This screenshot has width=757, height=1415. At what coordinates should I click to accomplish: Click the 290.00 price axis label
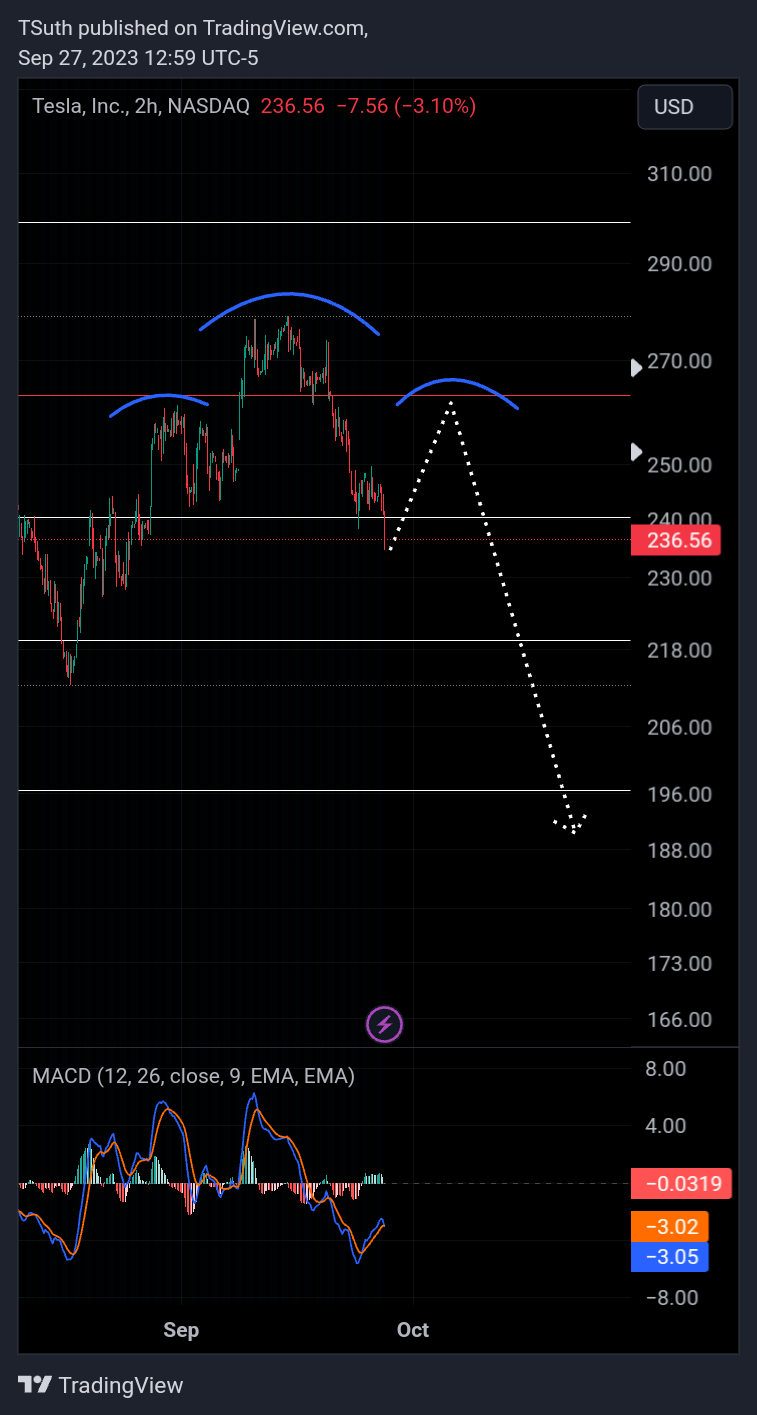(679, 264)
